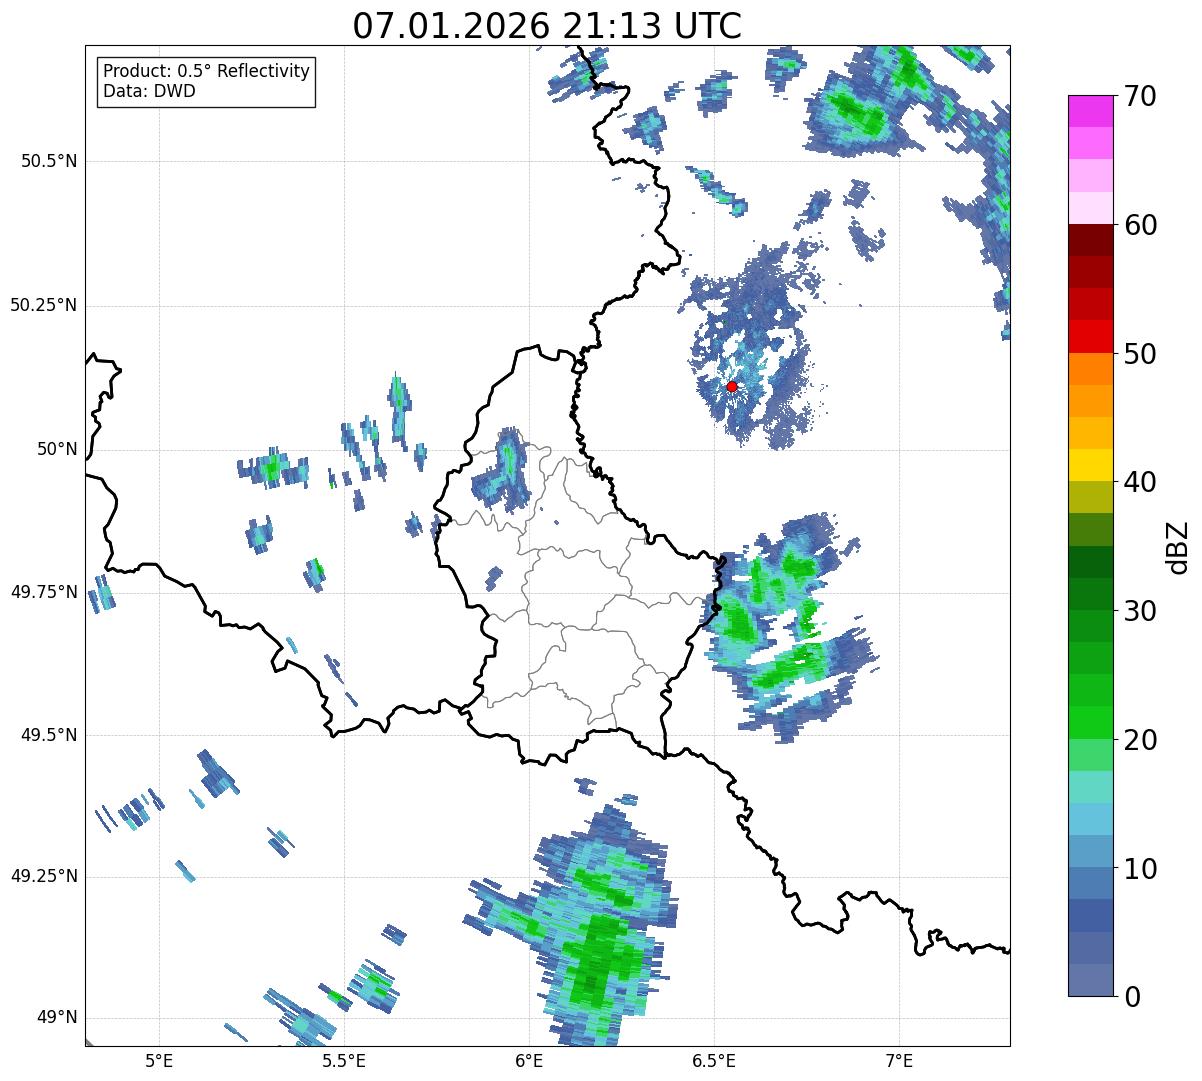Click the colorbar tick label 30
Image resolution: width=1202 pixels, height=1081 pixels.
click(1140, 611)
